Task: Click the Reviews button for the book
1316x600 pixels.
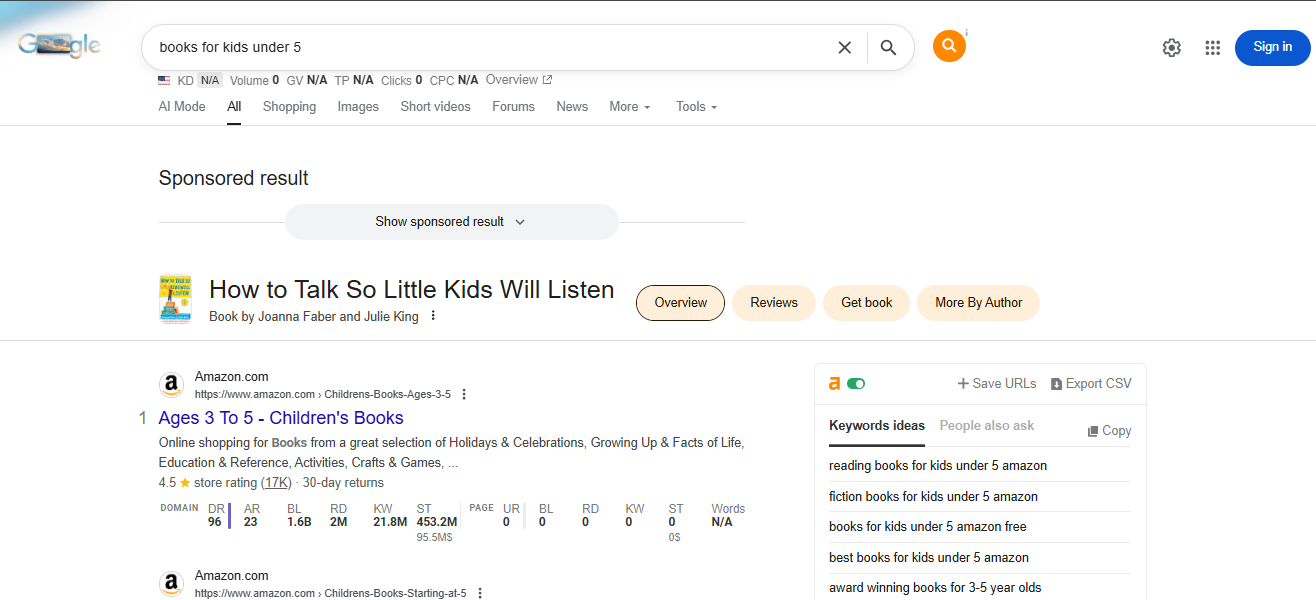Action: tap(773, 302)
